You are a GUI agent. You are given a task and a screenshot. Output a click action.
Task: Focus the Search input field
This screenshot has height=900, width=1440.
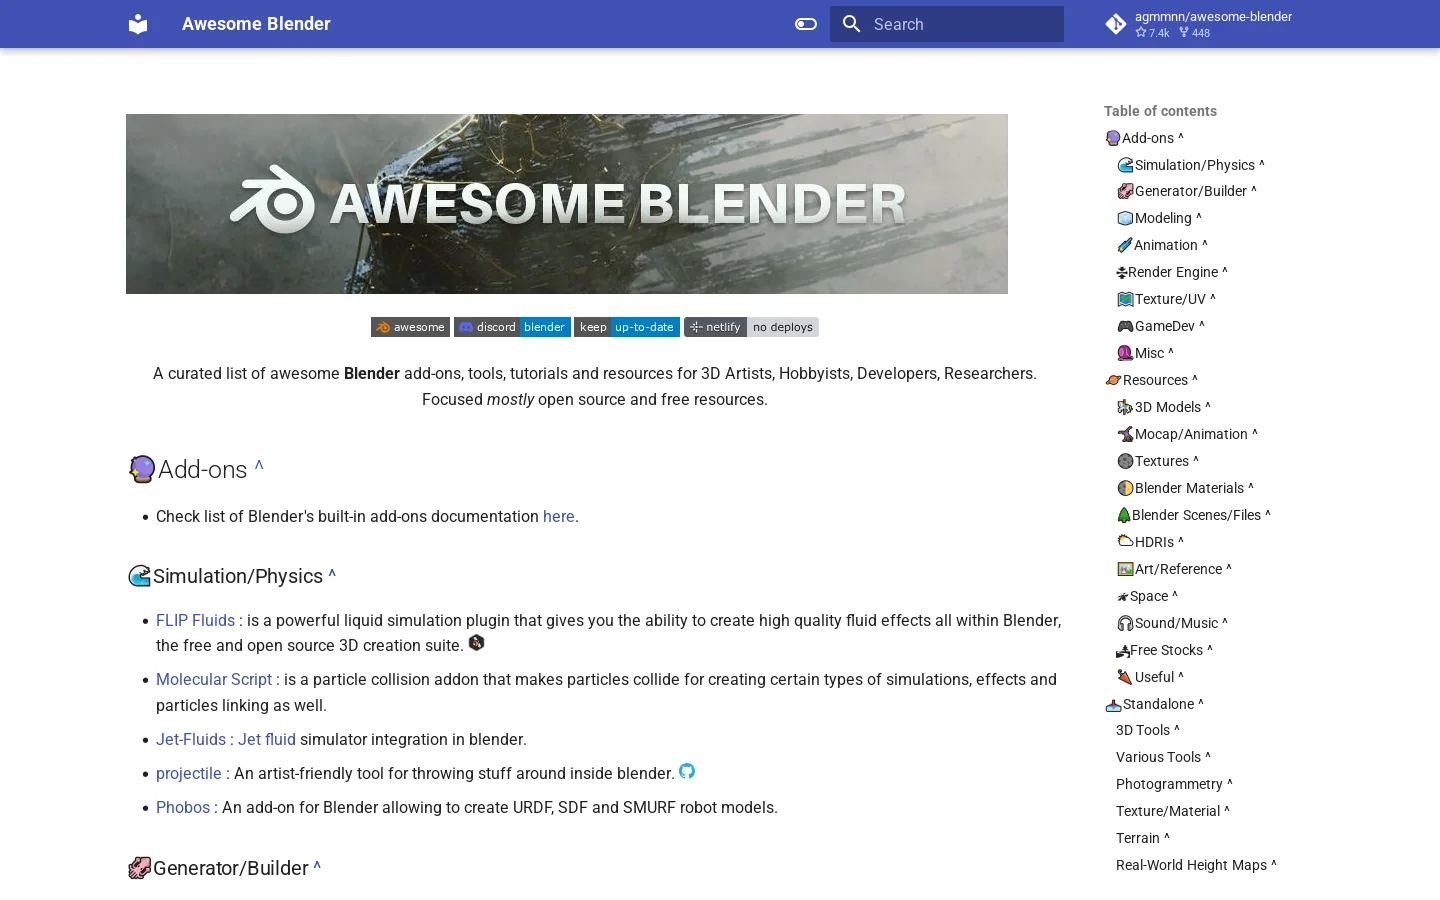click(947, 24)
